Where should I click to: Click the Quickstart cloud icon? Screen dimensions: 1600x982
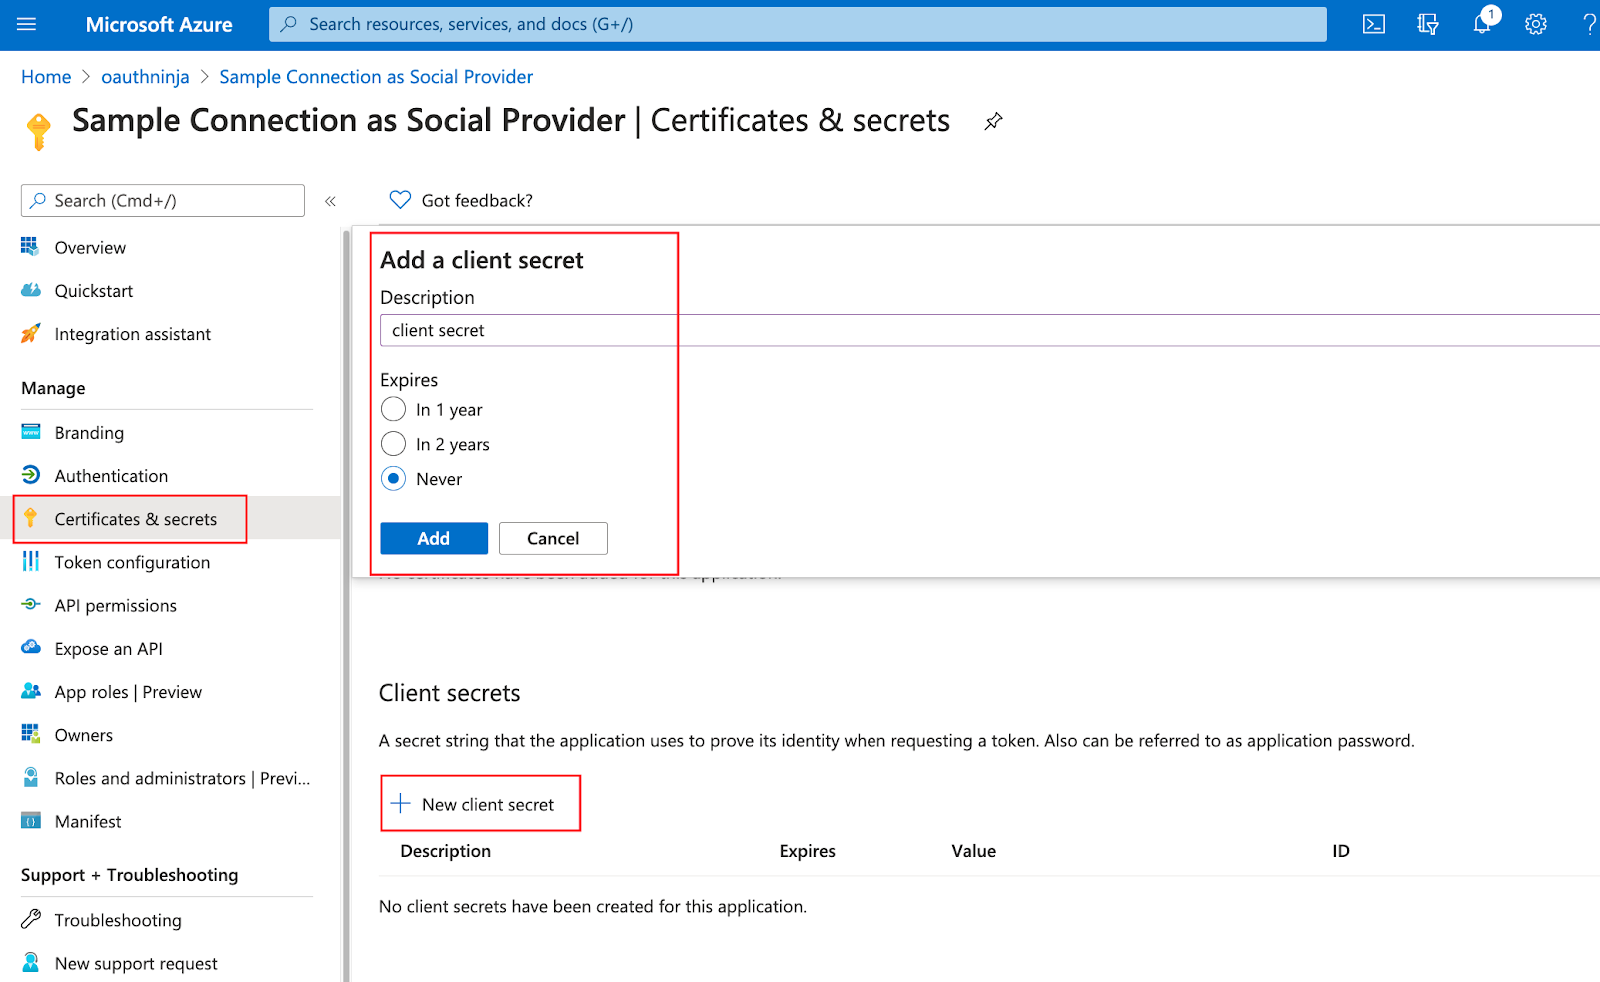31,290
